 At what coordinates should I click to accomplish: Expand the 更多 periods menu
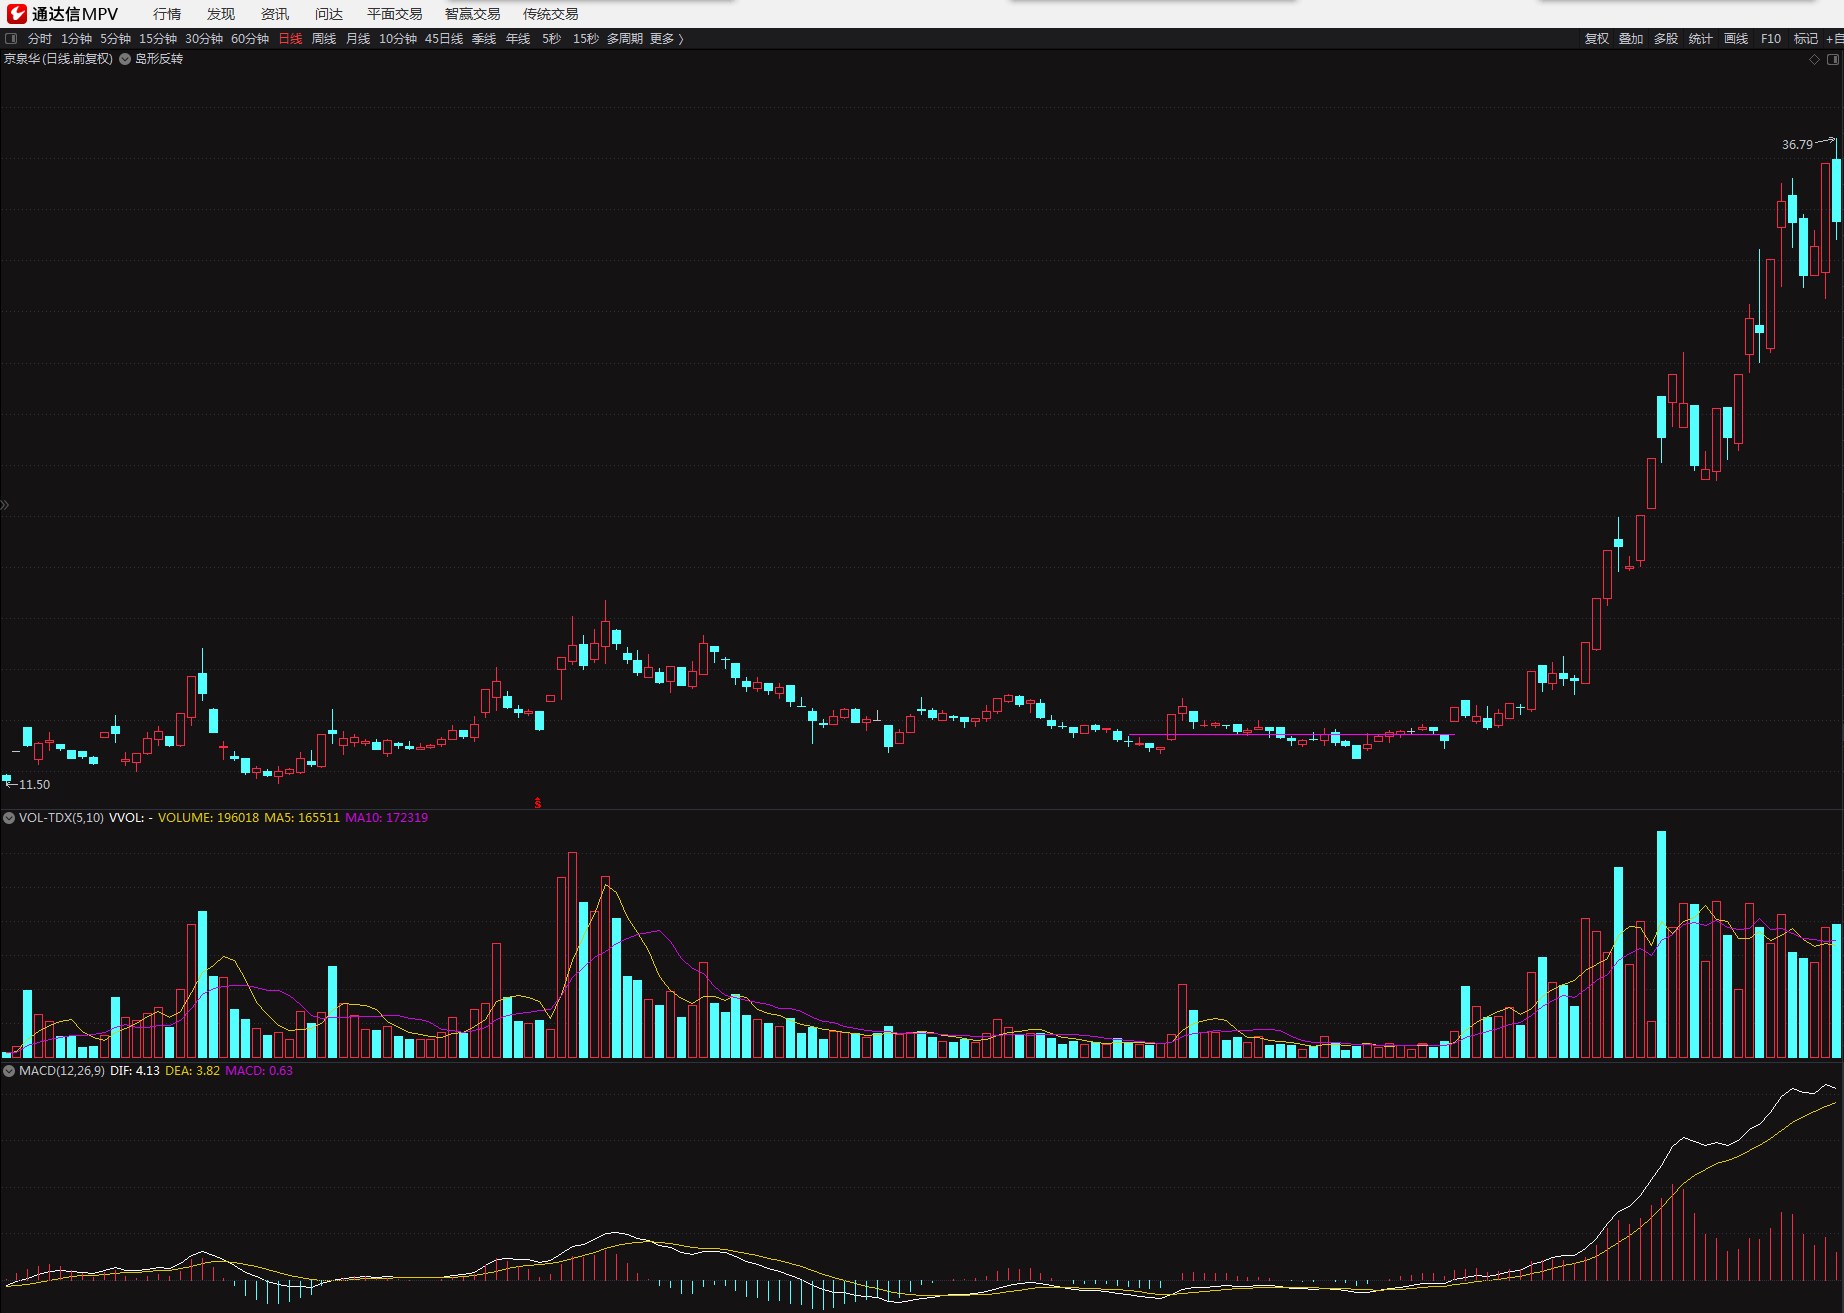click(x=666, y=39)
